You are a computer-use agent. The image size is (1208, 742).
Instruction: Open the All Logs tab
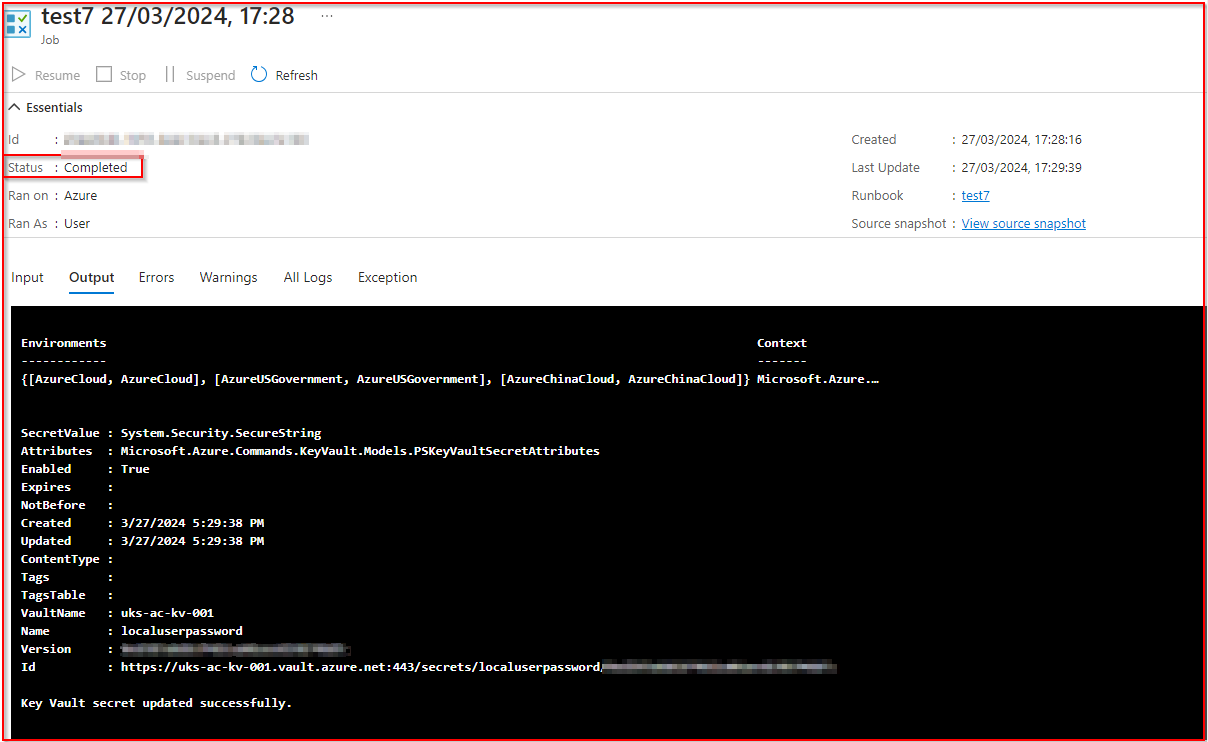307,277
